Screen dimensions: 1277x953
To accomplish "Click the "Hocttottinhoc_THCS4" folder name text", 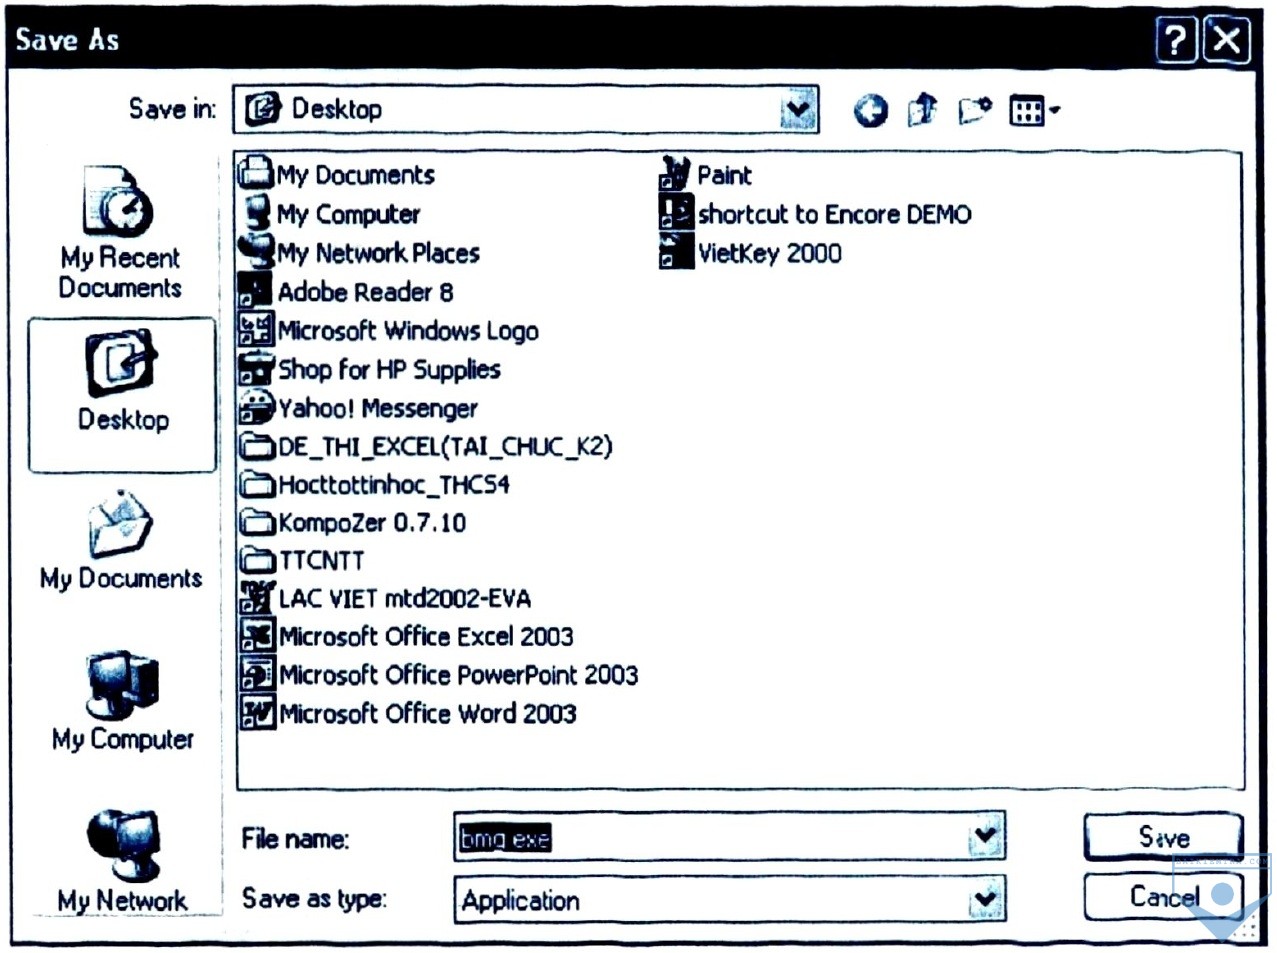I will 394,484.
